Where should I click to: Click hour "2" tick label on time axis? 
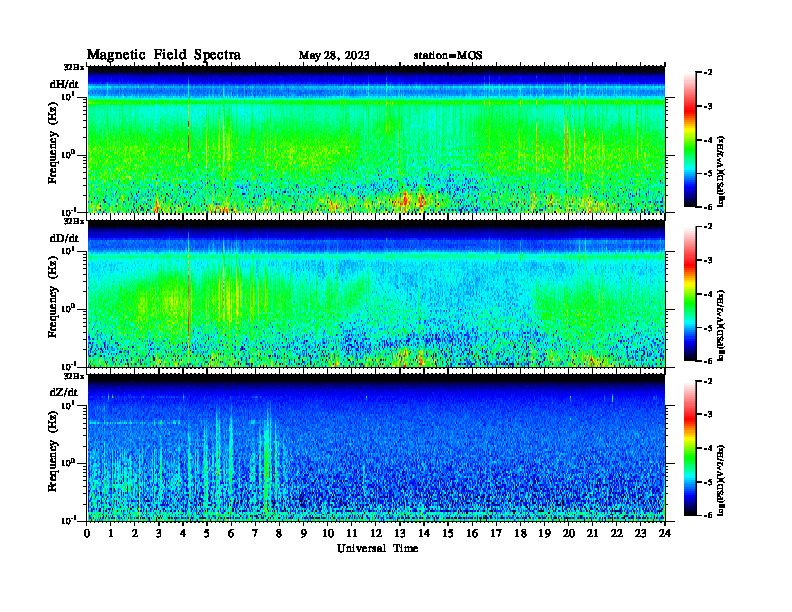pos(135,534)
